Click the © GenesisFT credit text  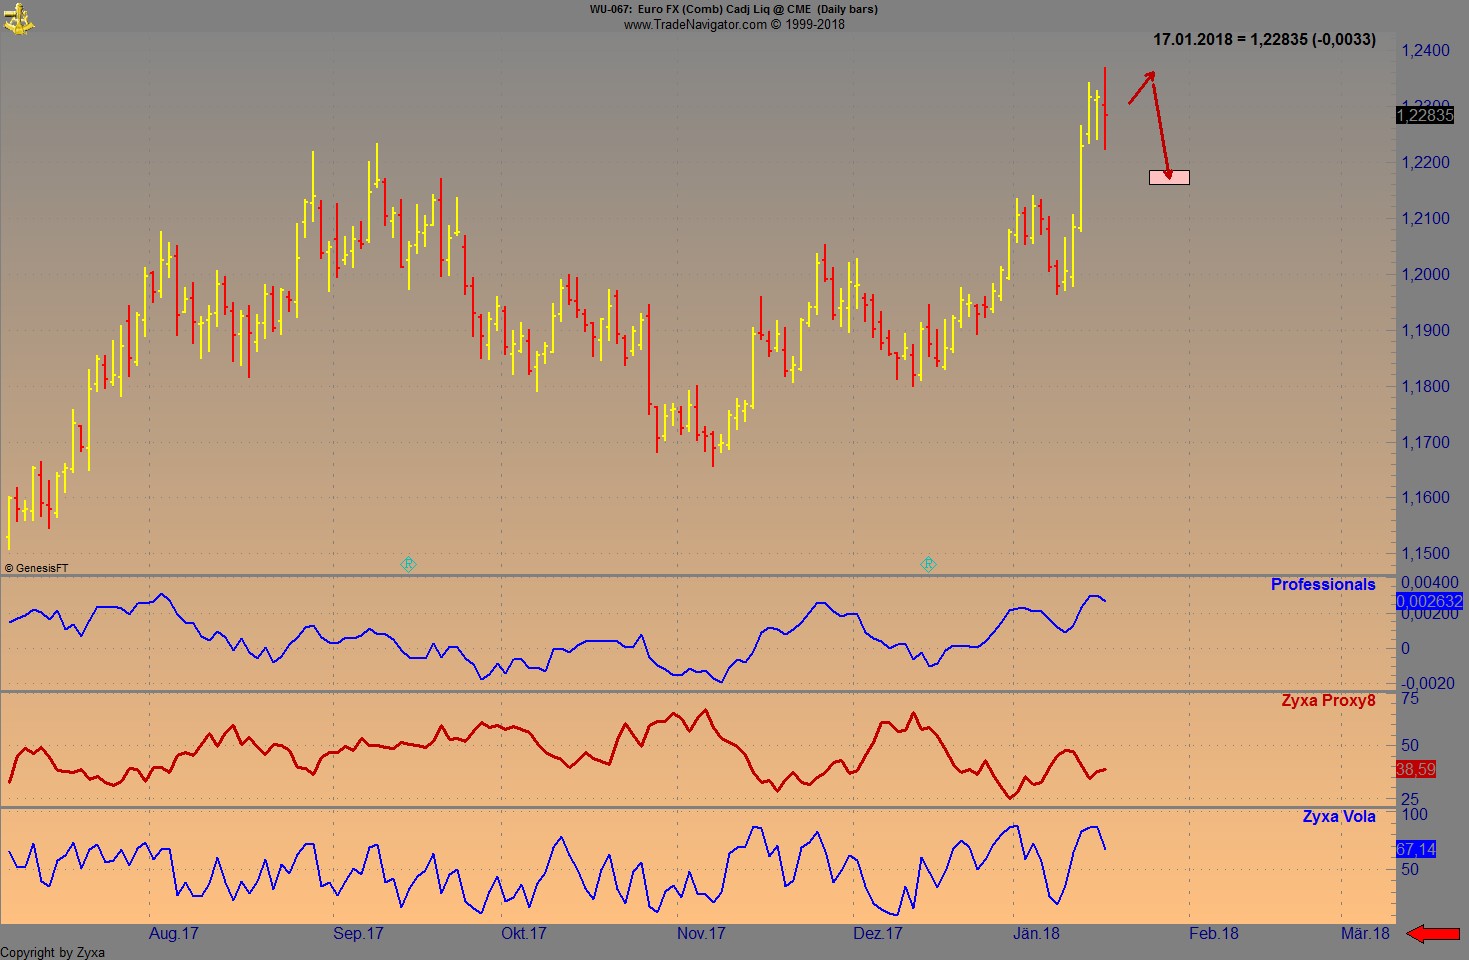coord(37,567)
